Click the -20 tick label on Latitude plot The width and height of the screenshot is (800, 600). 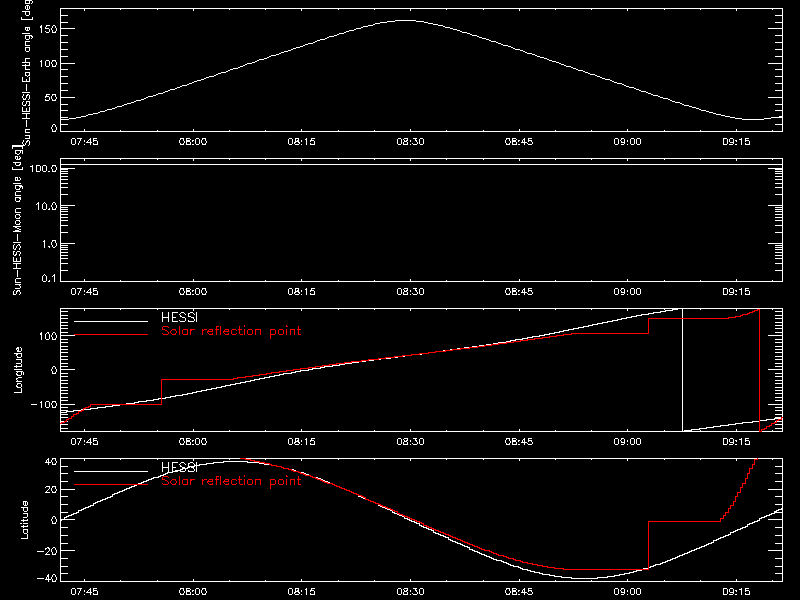tap(47, 551)
